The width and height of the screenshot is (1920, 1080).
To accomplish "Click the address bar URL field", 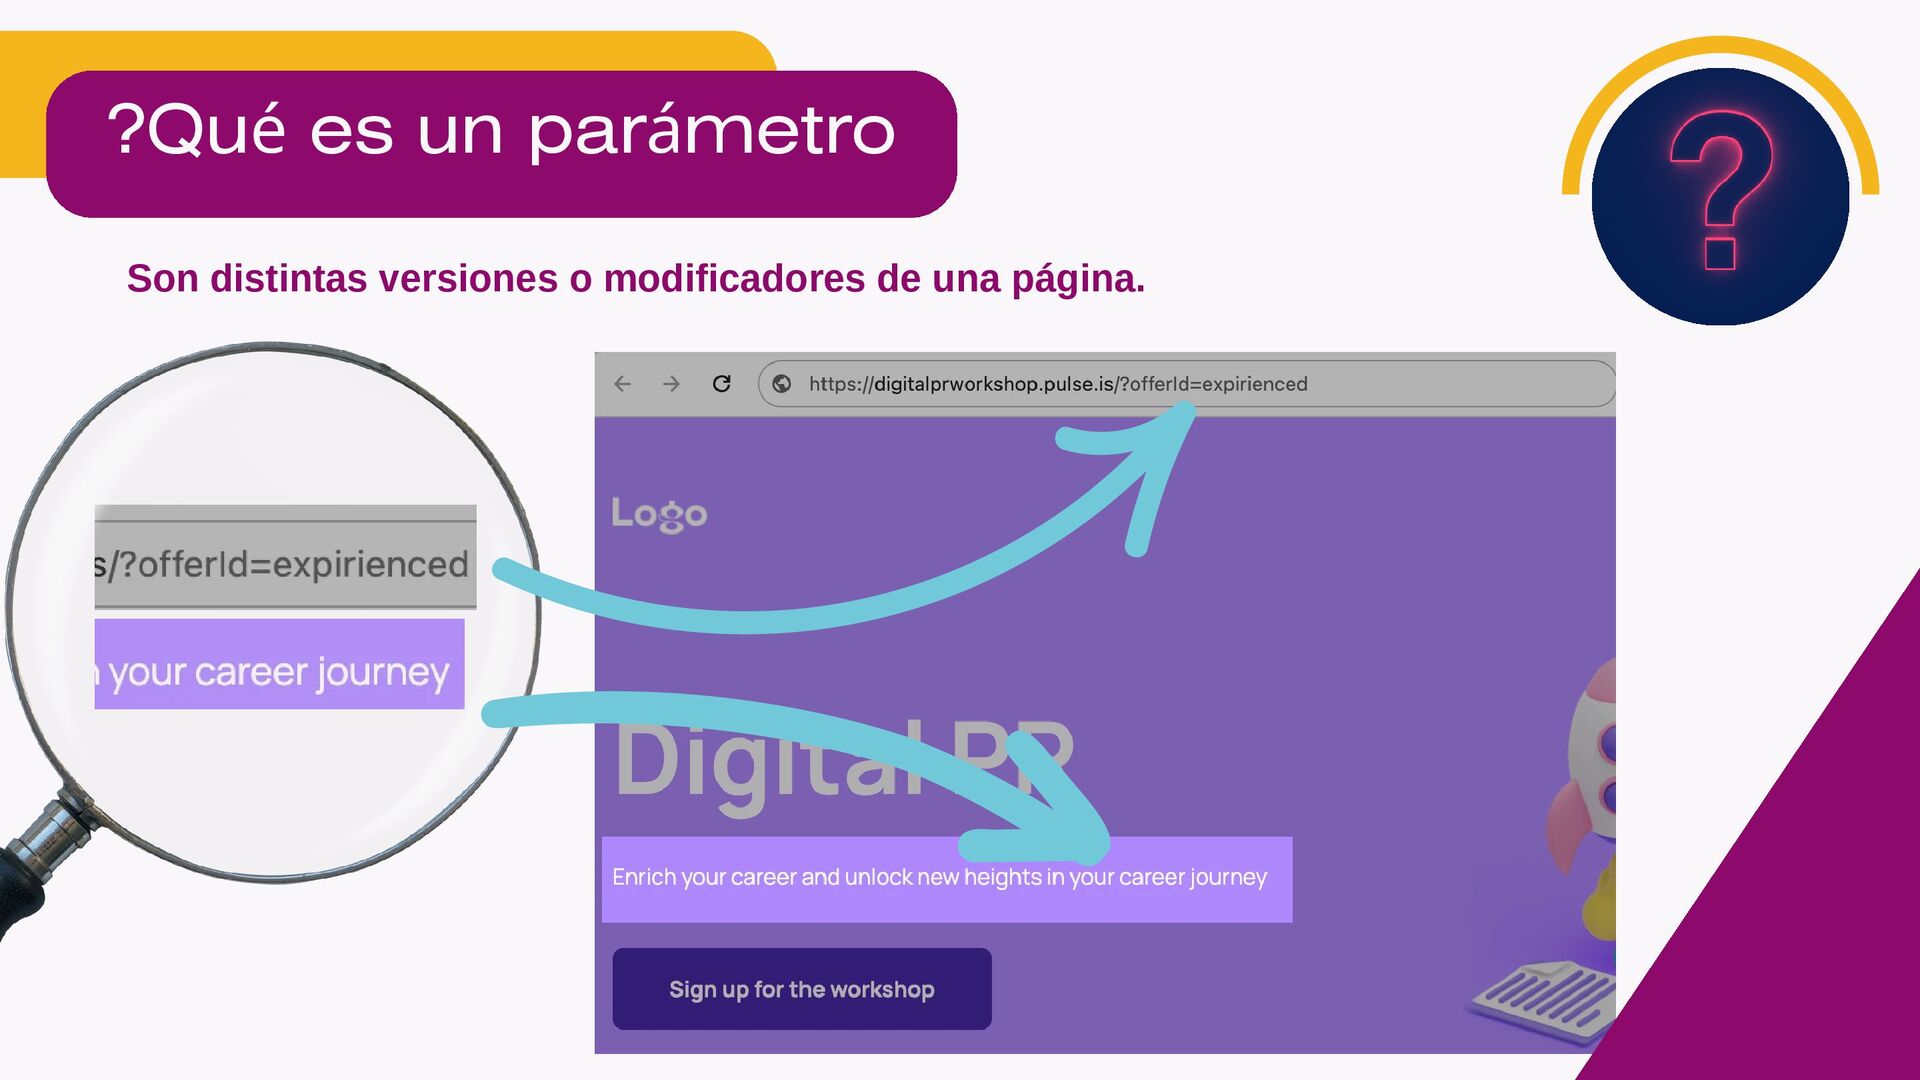I will pos(1186,384).
